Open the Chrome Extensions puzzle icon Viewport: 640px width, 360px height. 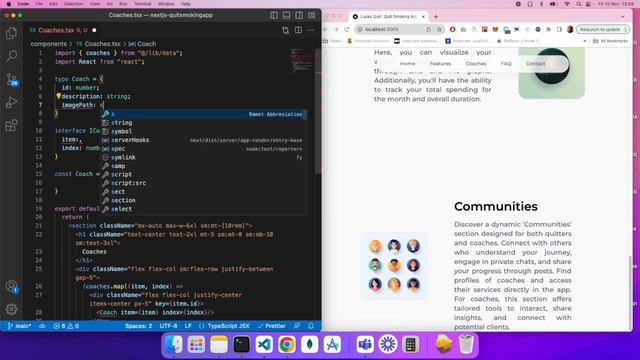[x=549, y=29]
